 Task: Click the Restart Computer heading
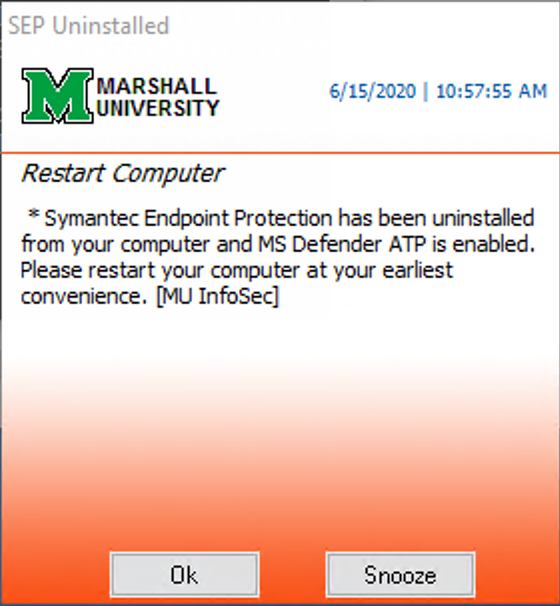coord(123,173)
